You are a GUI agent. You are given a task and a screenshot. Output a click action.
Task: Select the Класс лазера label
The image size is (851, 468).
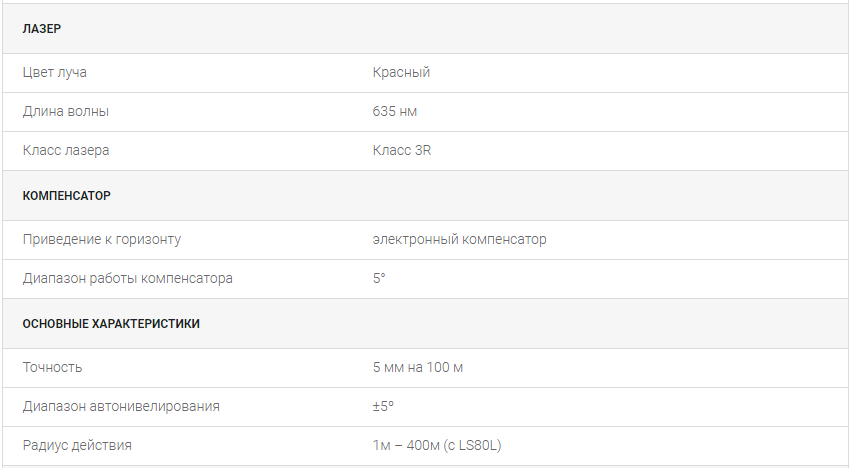point(66,150)
